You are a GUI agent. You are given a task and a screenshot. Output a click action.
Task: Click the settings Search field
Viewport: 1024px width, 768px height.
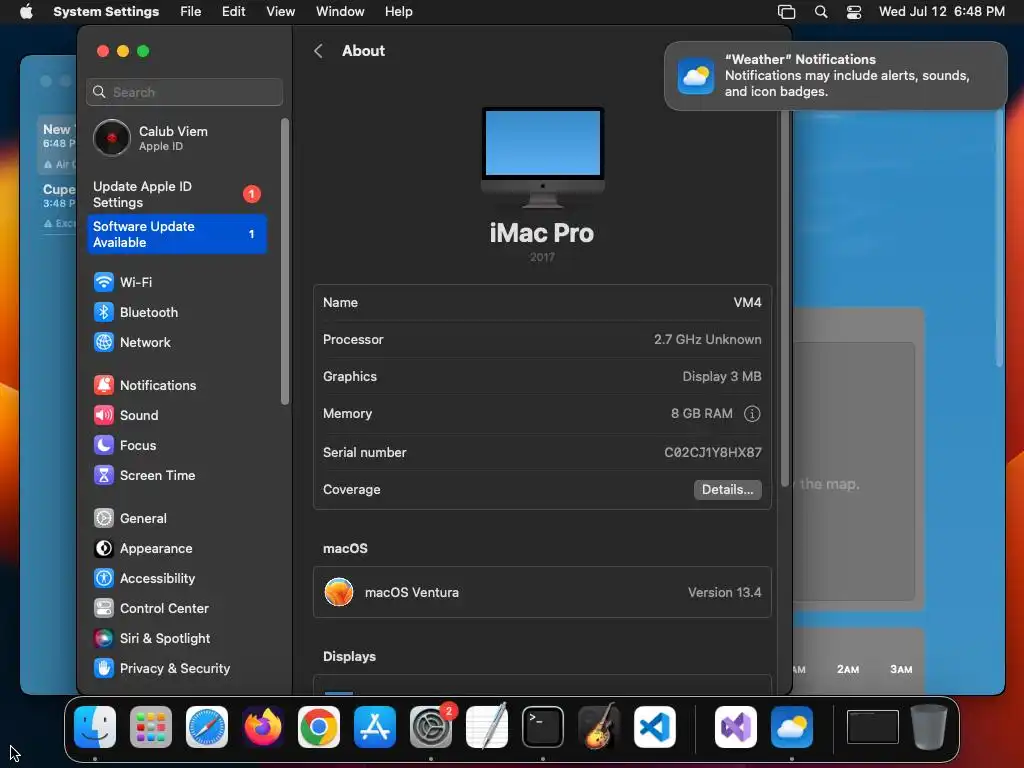[x=184, y=92]
